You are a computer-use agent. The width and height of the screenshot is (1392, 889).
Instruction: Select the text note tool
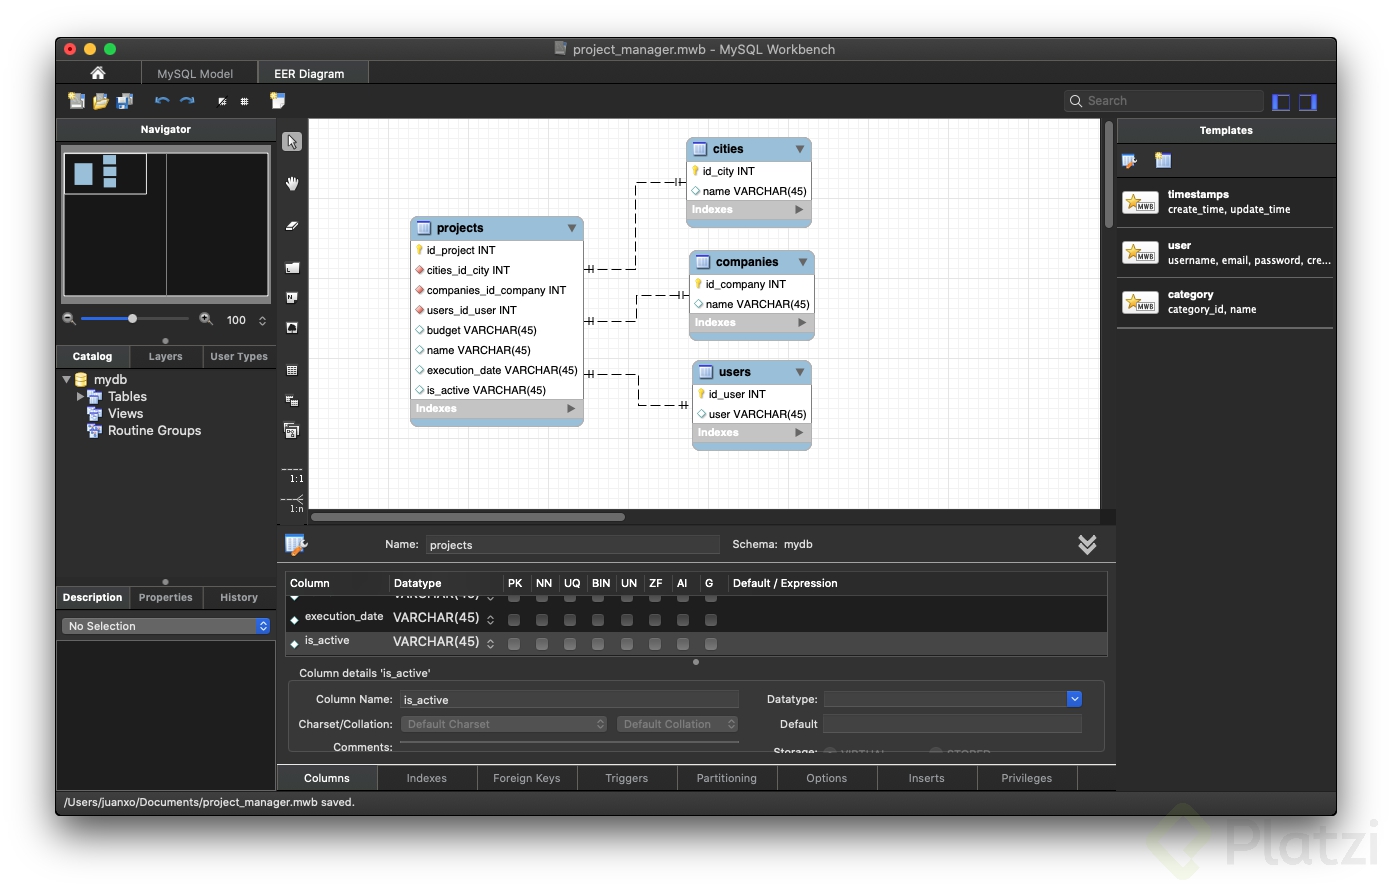click(x=292, y=297)
